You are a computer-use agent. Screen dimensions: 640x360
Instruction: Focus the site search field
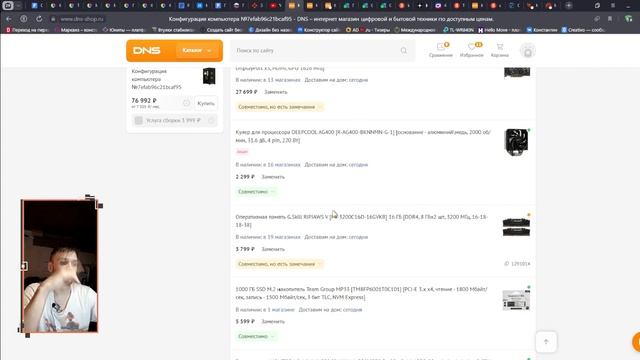pos(316,51)
